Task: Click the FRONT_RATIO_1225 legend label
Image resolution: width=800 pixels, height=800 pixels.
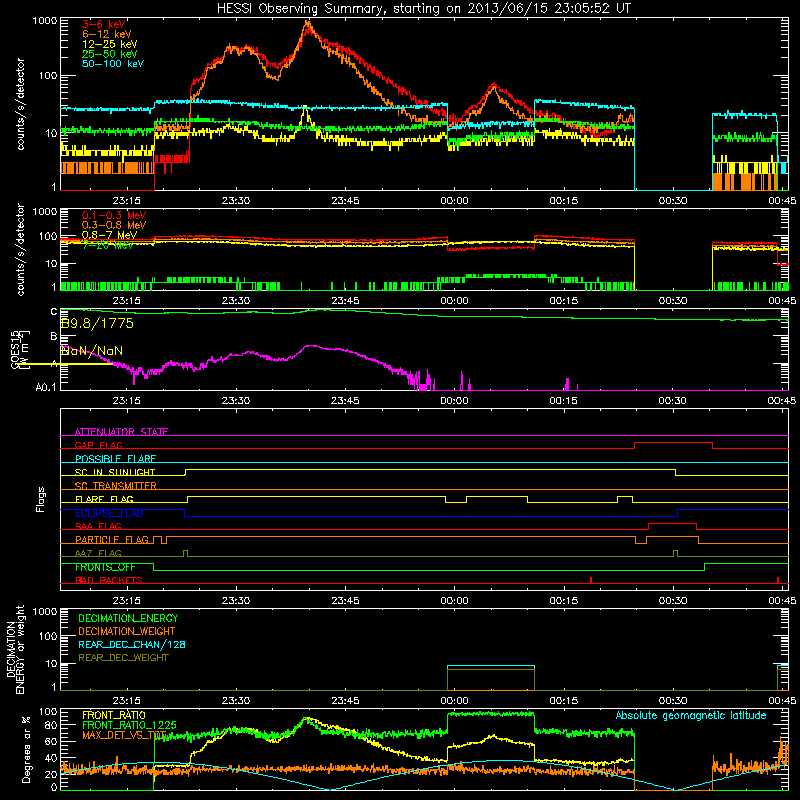Action: [129, 726]
